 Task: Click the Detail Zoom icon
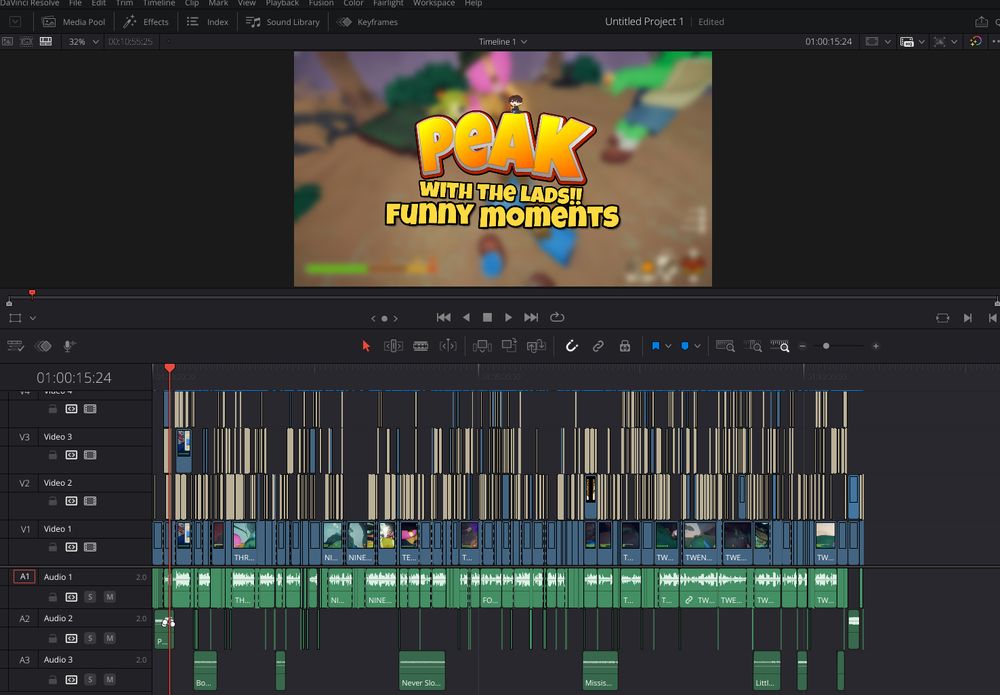[753, 346]
